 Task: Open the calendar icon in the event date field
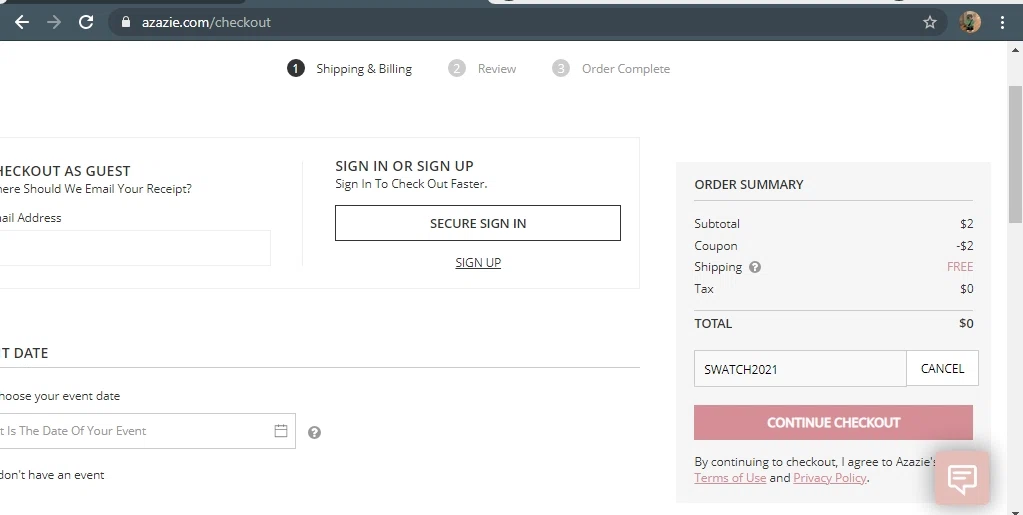[x=281, y=431]
